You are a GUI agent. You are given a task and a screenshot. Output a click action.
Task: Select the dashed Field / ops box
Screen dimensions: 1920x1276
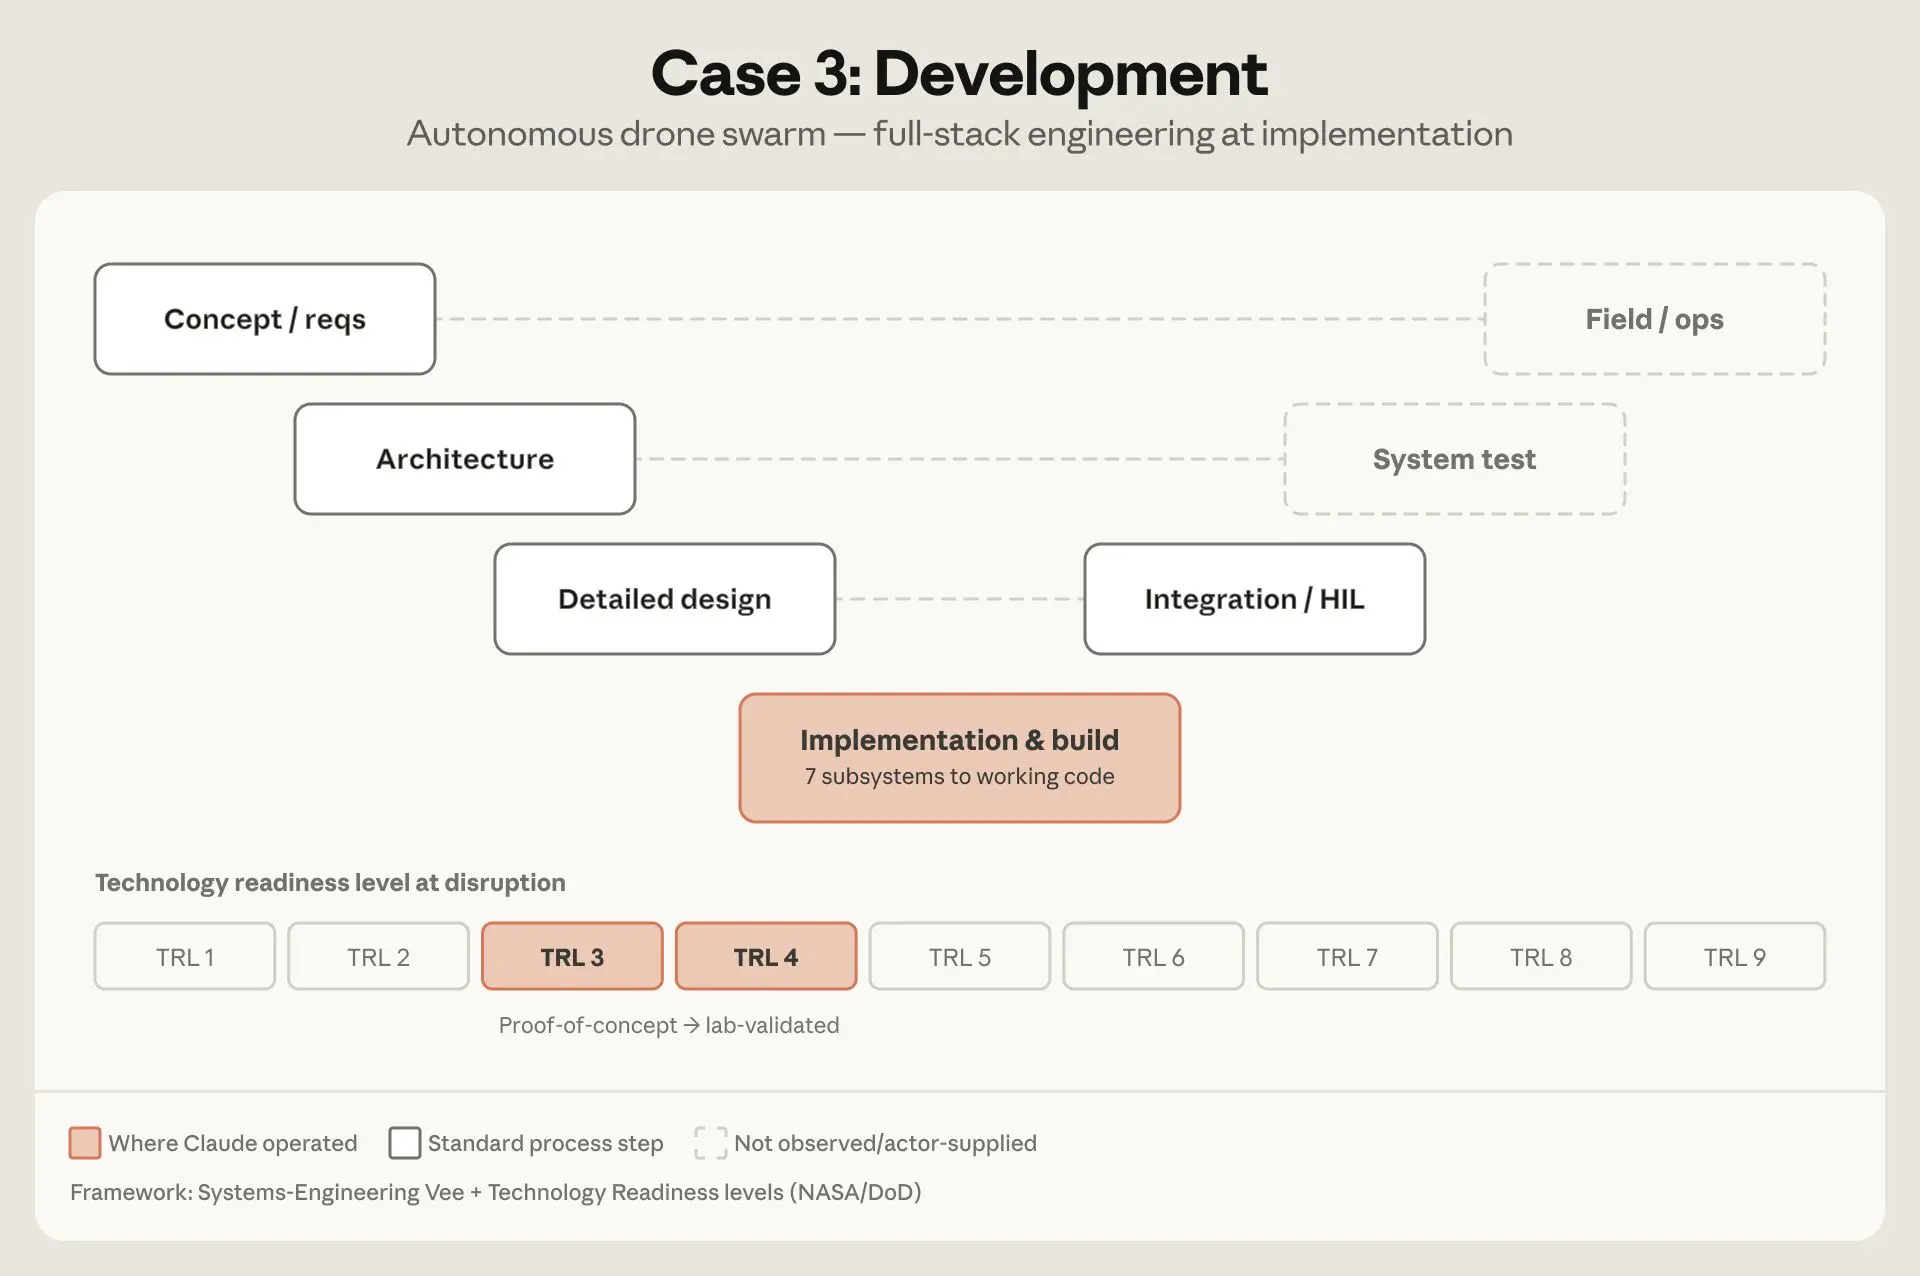1655,319
